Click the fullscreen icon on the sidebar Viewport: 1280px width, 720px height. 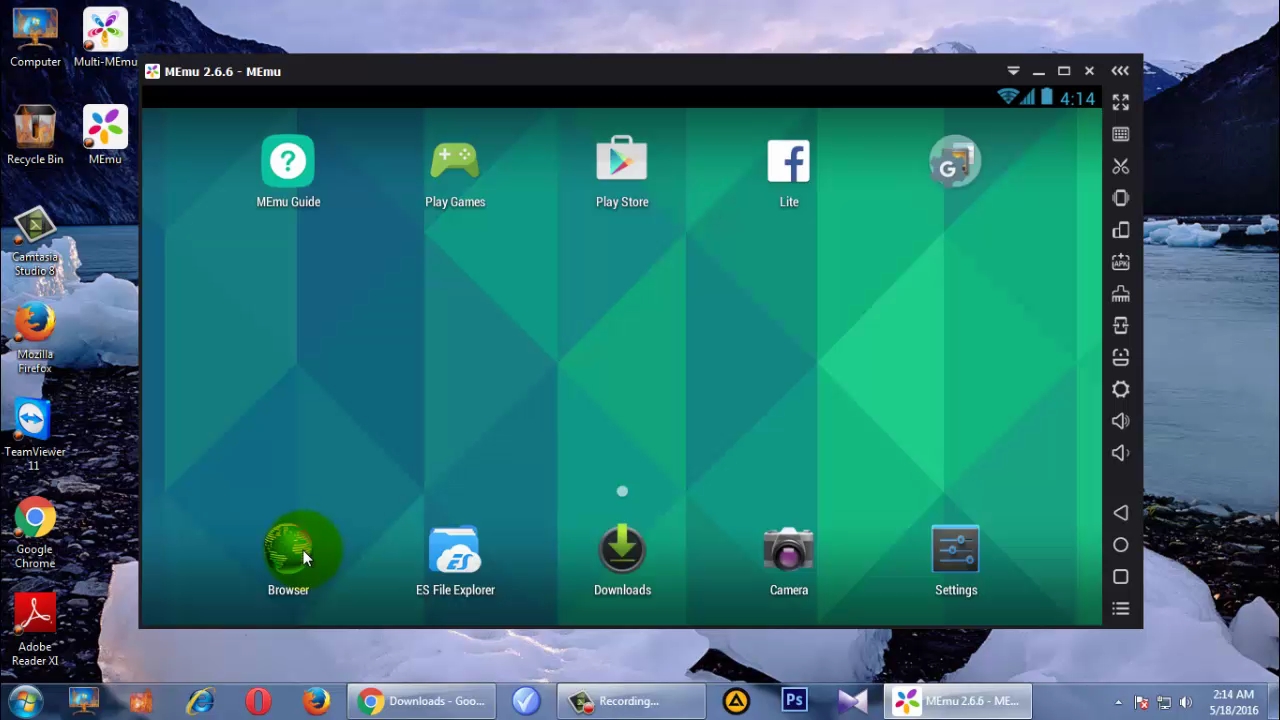tap(1120, 101)
